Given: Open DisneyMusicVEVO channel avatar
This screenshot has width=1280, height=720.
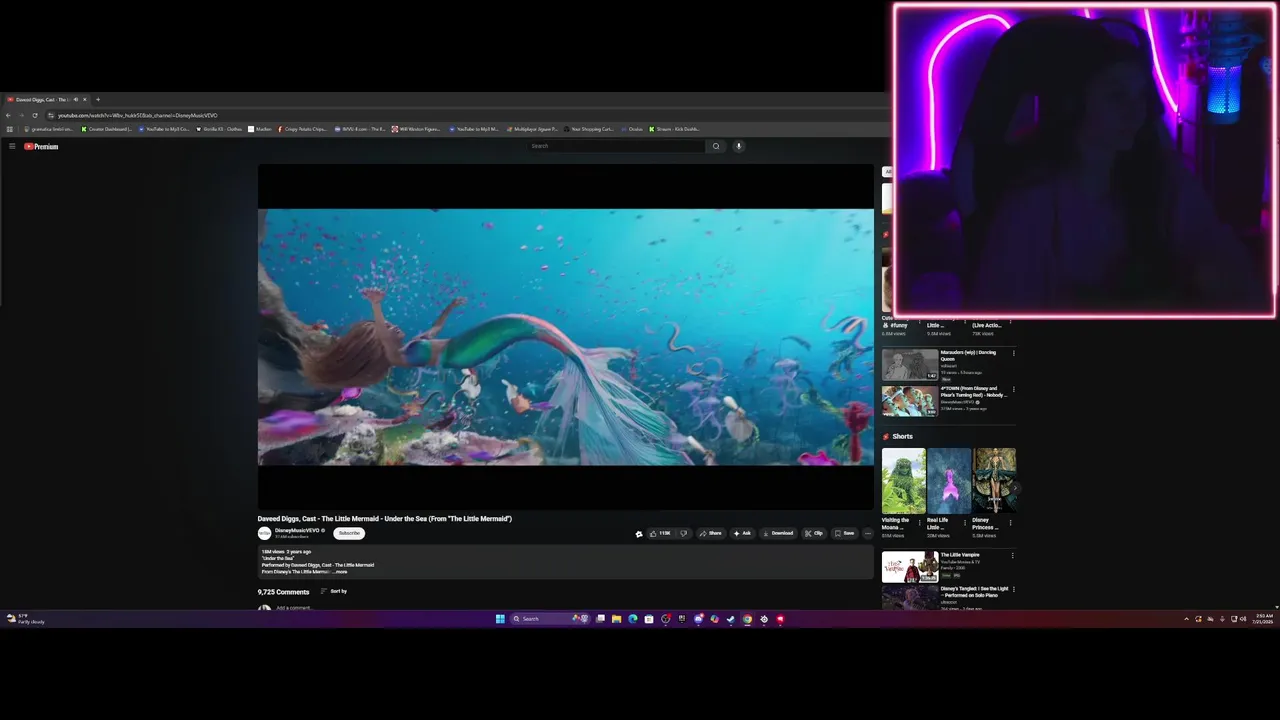Looking at the screenshot, I should coord(265,533).
